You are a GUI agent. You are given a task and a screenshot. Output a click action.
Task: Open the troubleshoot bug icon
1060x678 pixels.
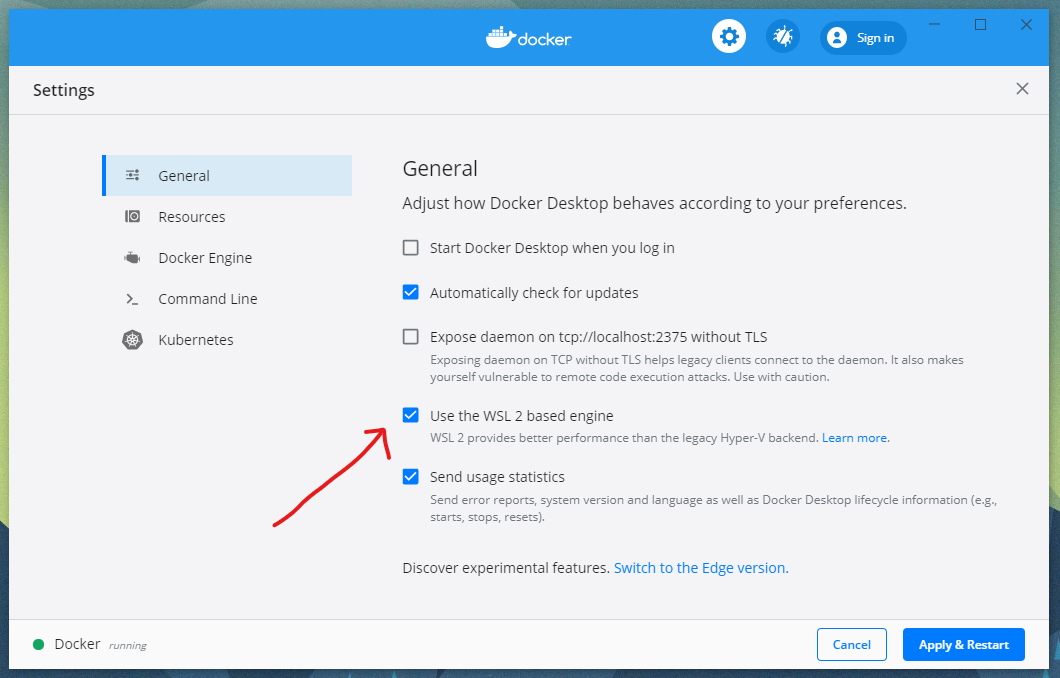[x=783, y=37]
